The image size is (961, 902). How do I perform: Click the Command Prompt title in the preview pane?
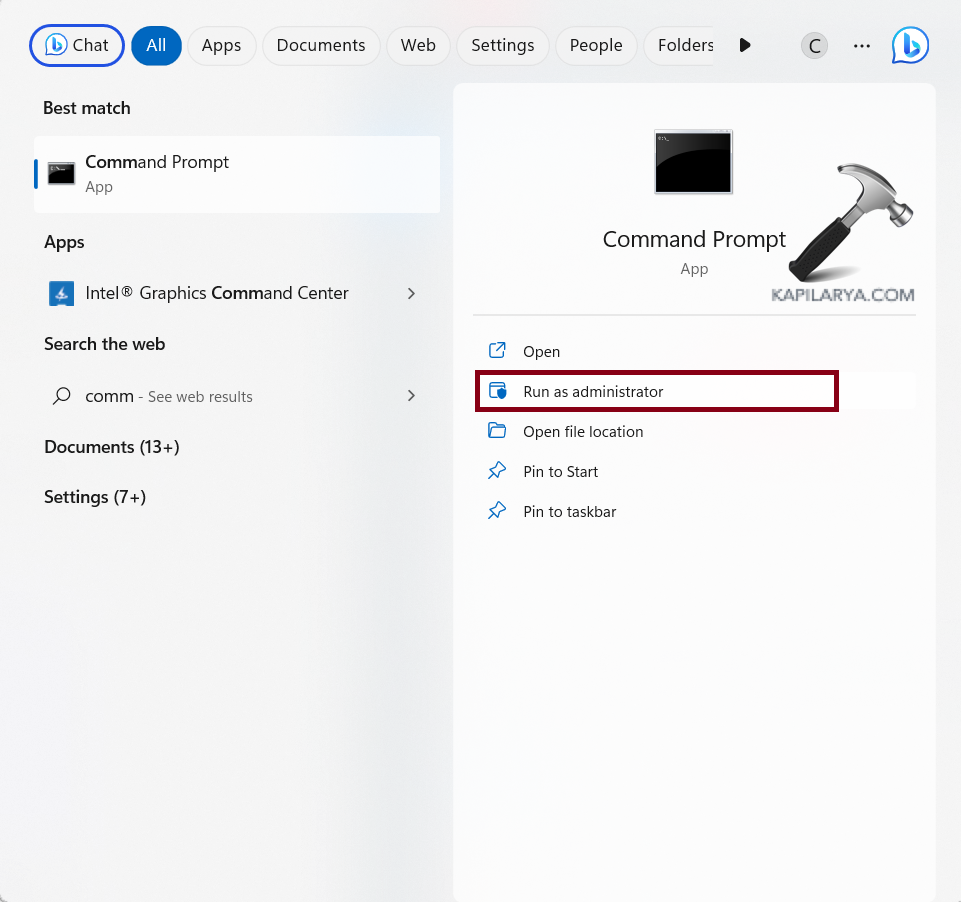click(694, 240)
